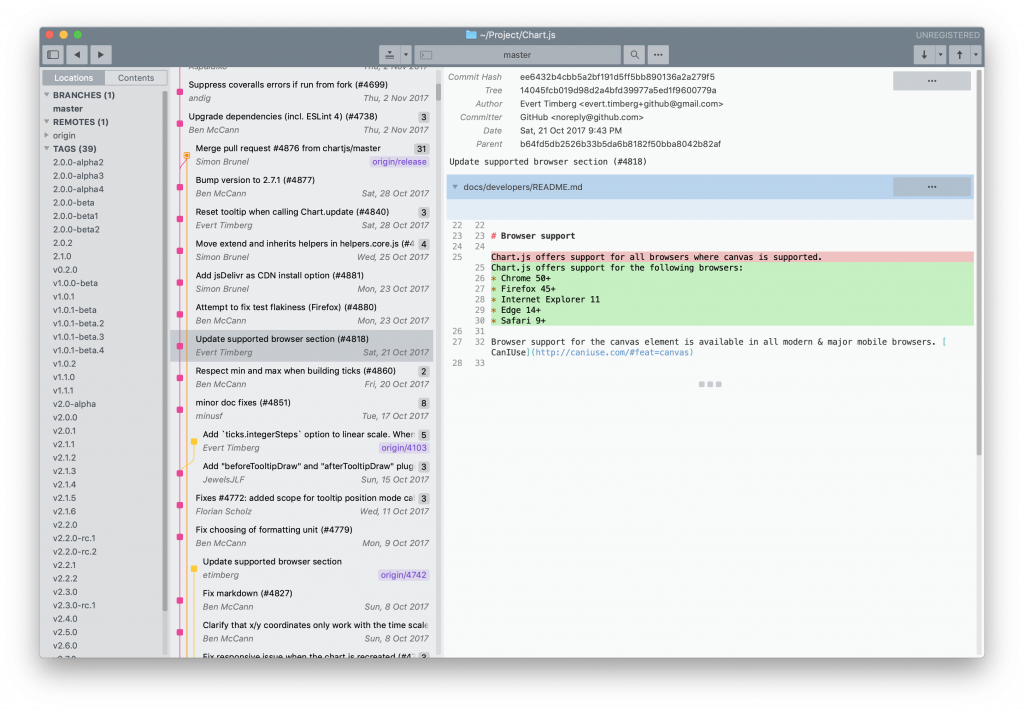Open README.md file ellipsis options button
1024x710 pixels.
(x=932, y=187)
